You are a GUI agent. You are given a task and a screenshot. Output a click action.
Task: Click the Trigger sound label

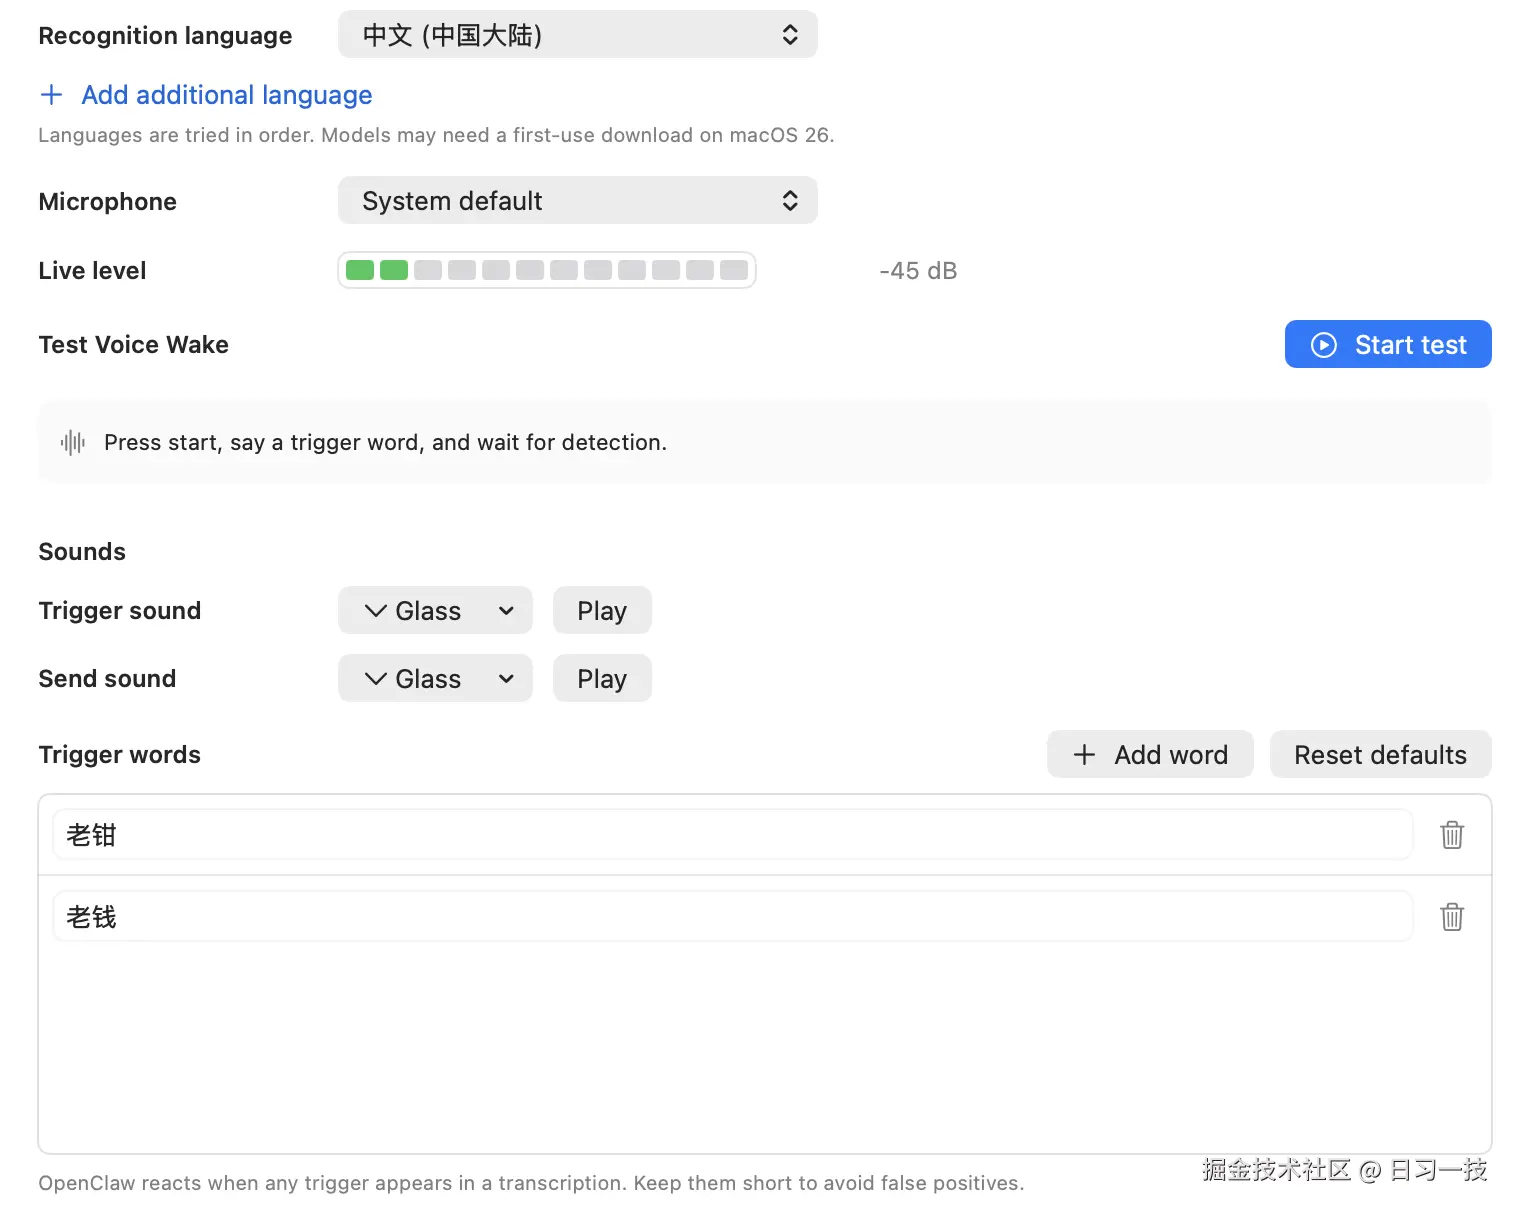click(x=119, y=611)
